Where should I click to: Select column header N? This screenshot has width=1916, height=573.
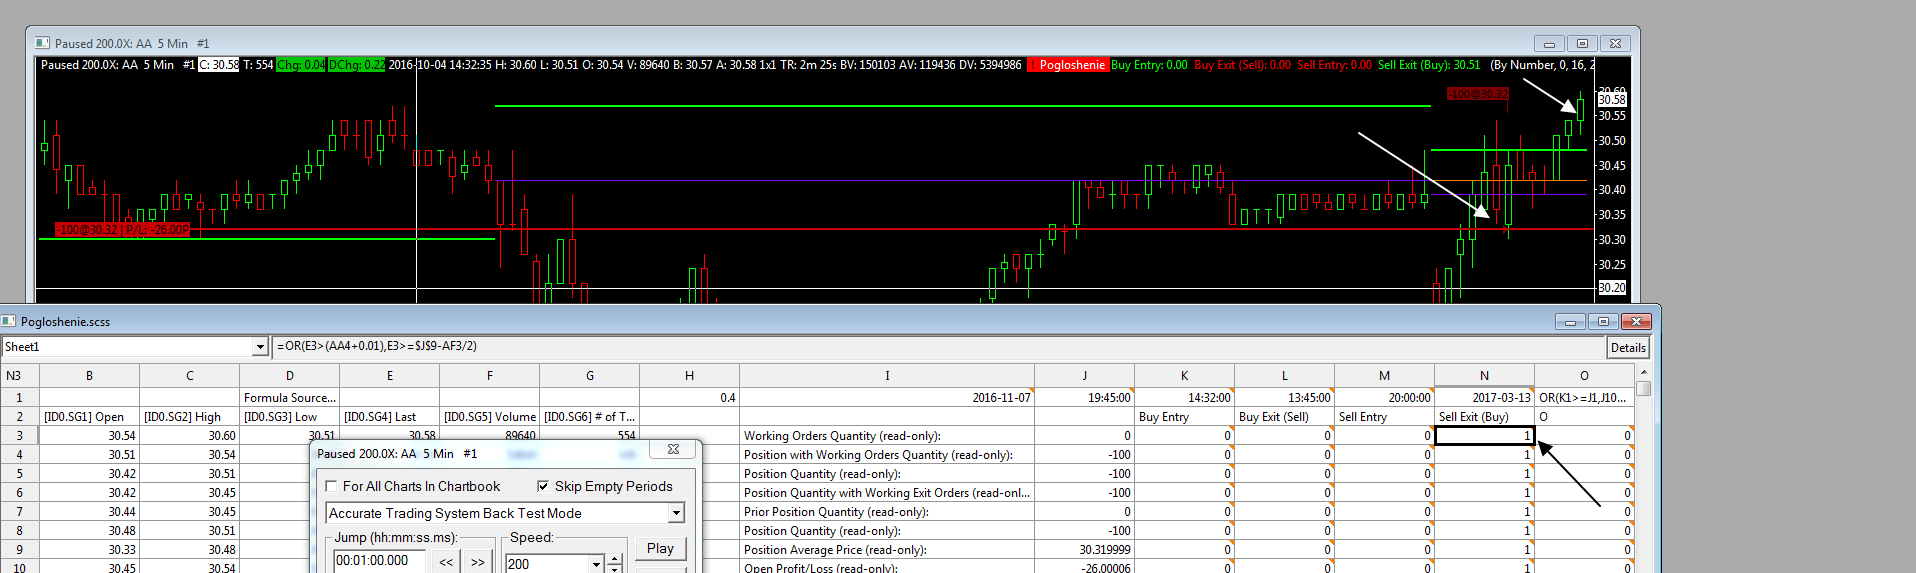pyautogui.click(x=1484, y=376)
